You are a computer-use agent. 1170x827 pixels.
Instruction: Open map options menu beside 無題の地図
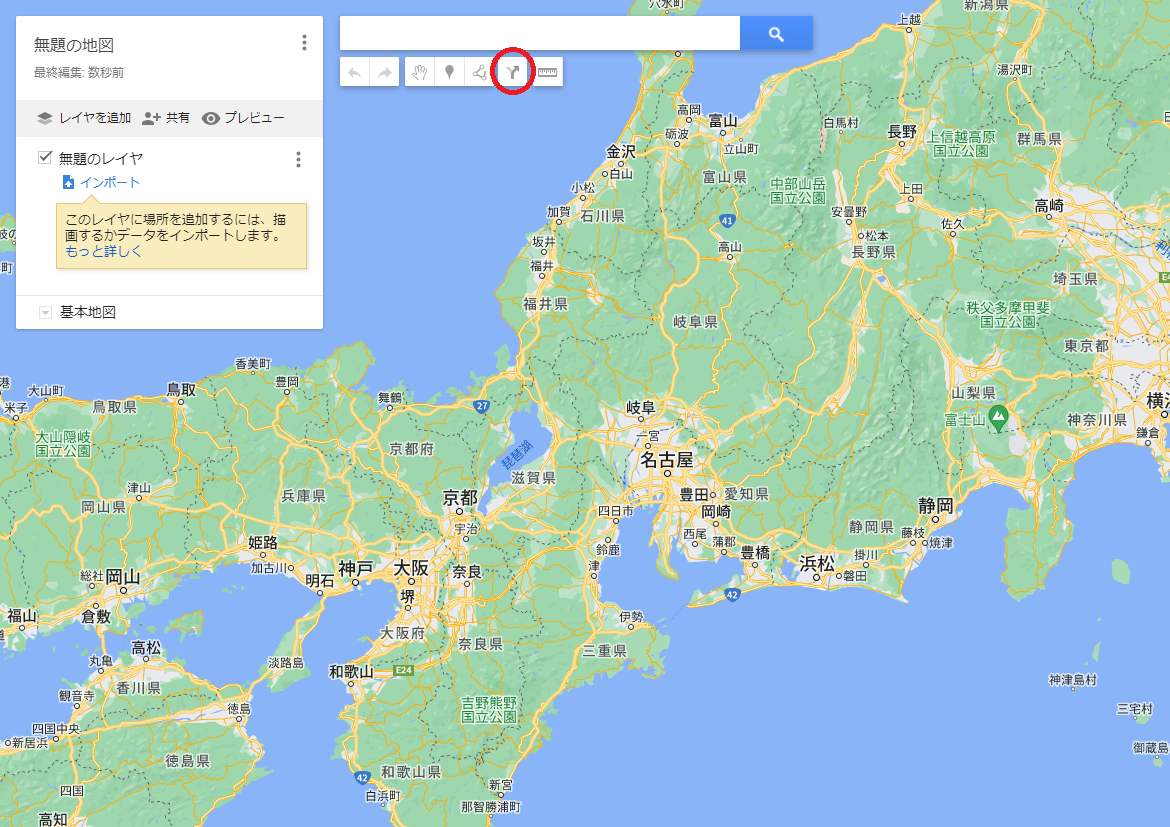[x=304, y=43]
